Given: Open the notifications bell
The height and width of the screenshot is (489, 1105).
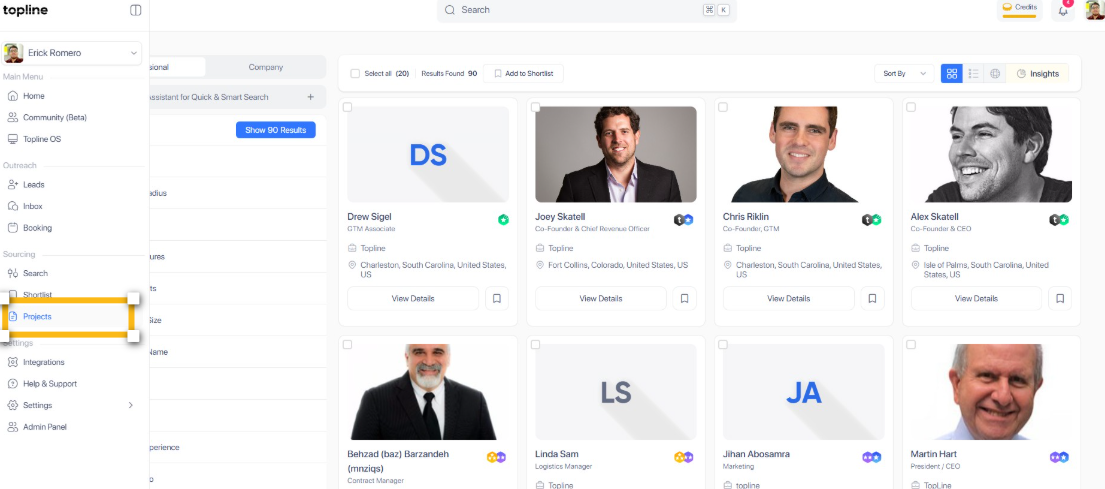Looking at the screenshot, I should pyautogui.click(x=1063, y=11).
